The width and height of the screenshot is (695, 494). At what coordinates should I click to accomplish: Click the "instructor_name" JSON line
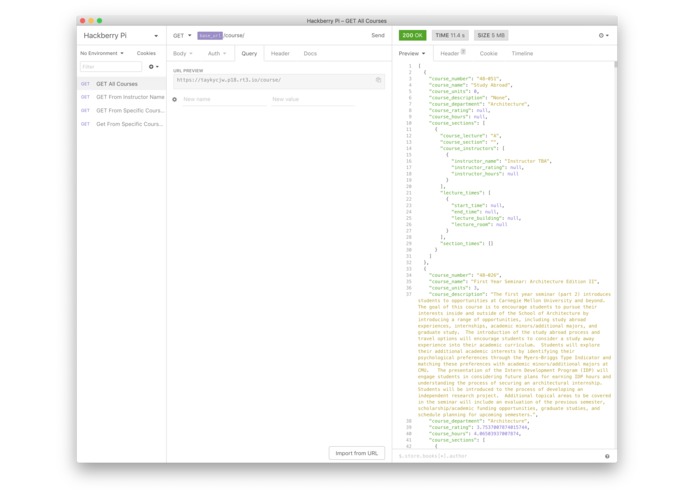pyautogui.click(x=501, y=161)
